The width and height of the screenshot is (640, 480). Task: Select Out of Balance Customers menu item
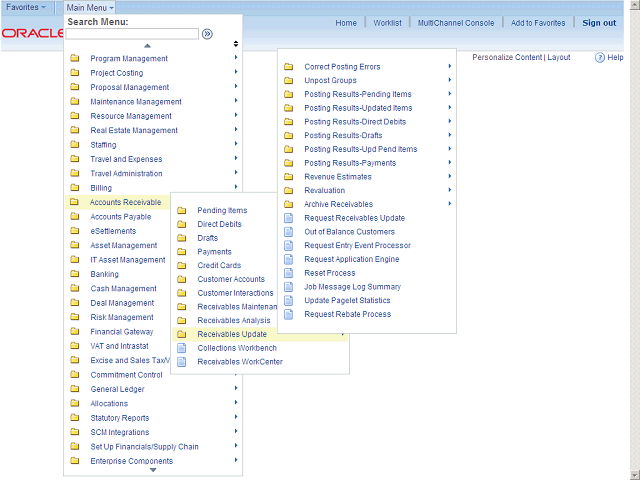pos(349,232)
